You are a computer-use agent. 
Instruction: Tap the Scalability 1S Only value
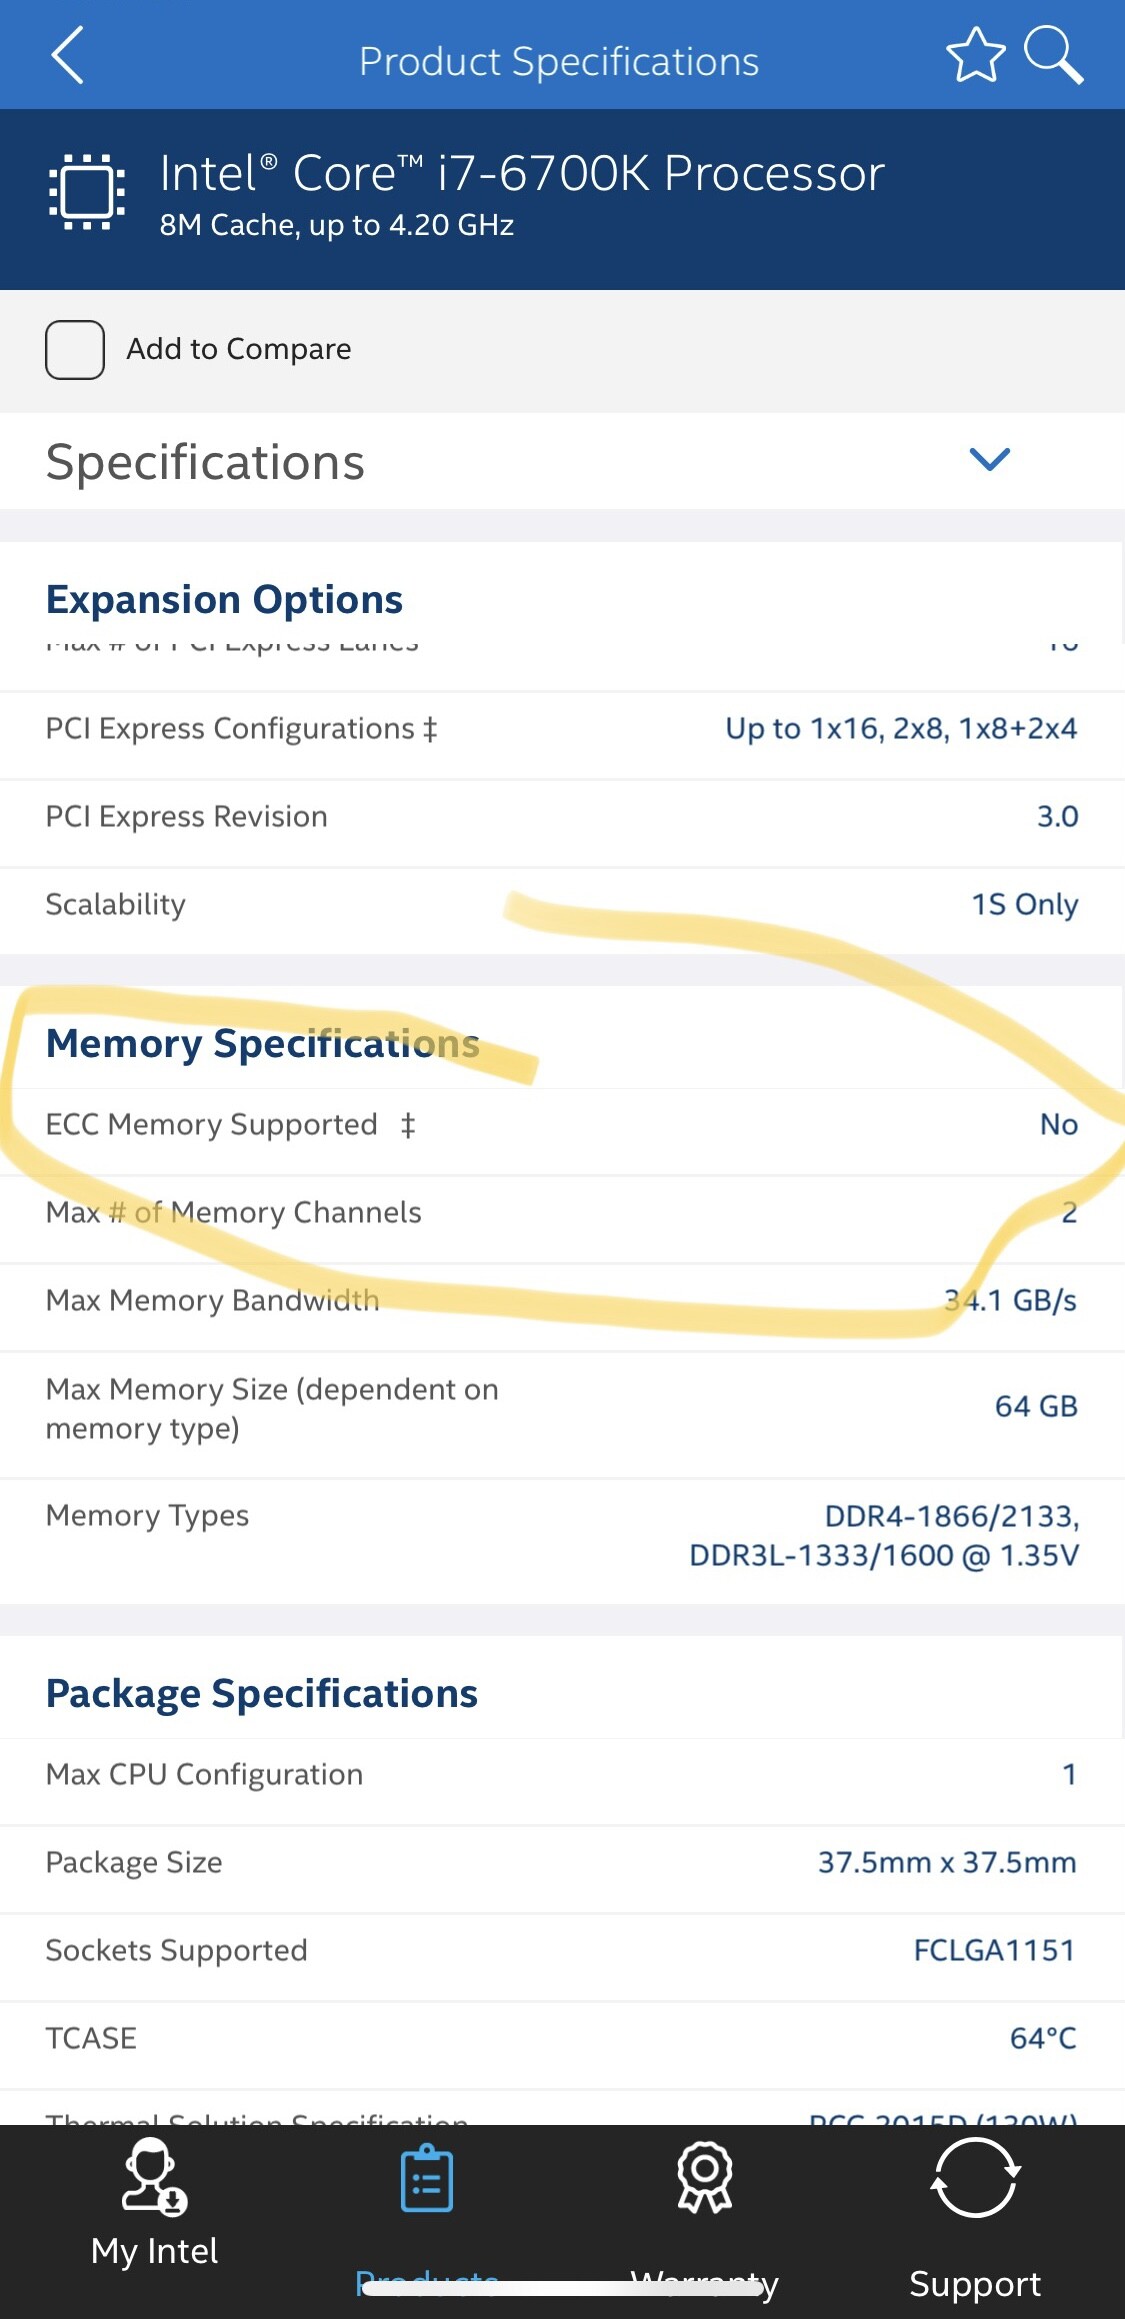(x=1024, y=904)
